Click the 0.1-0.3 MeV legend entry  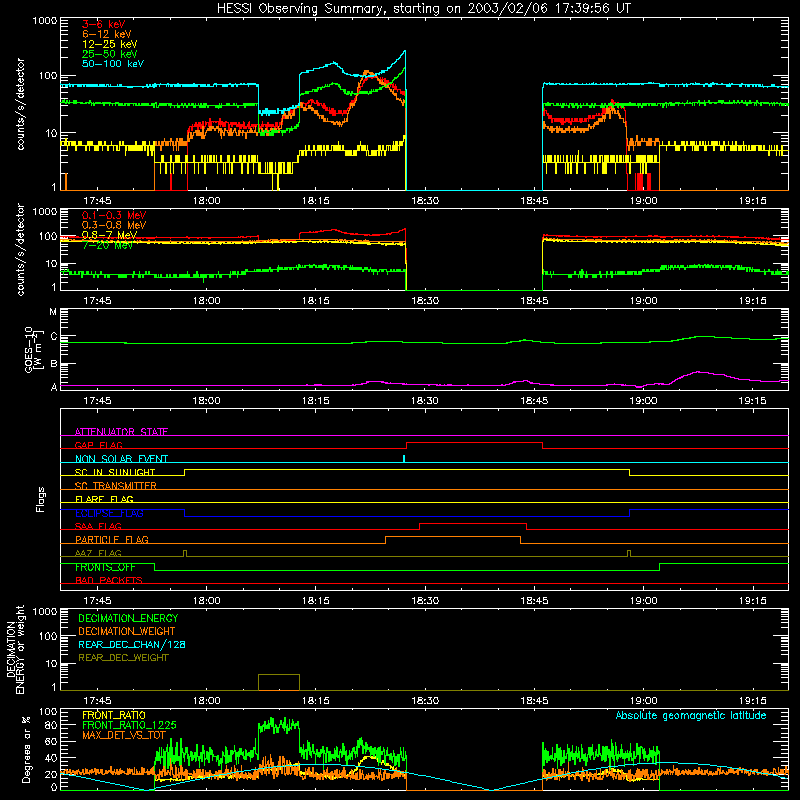pyautogui.click(x=114, y=215)
